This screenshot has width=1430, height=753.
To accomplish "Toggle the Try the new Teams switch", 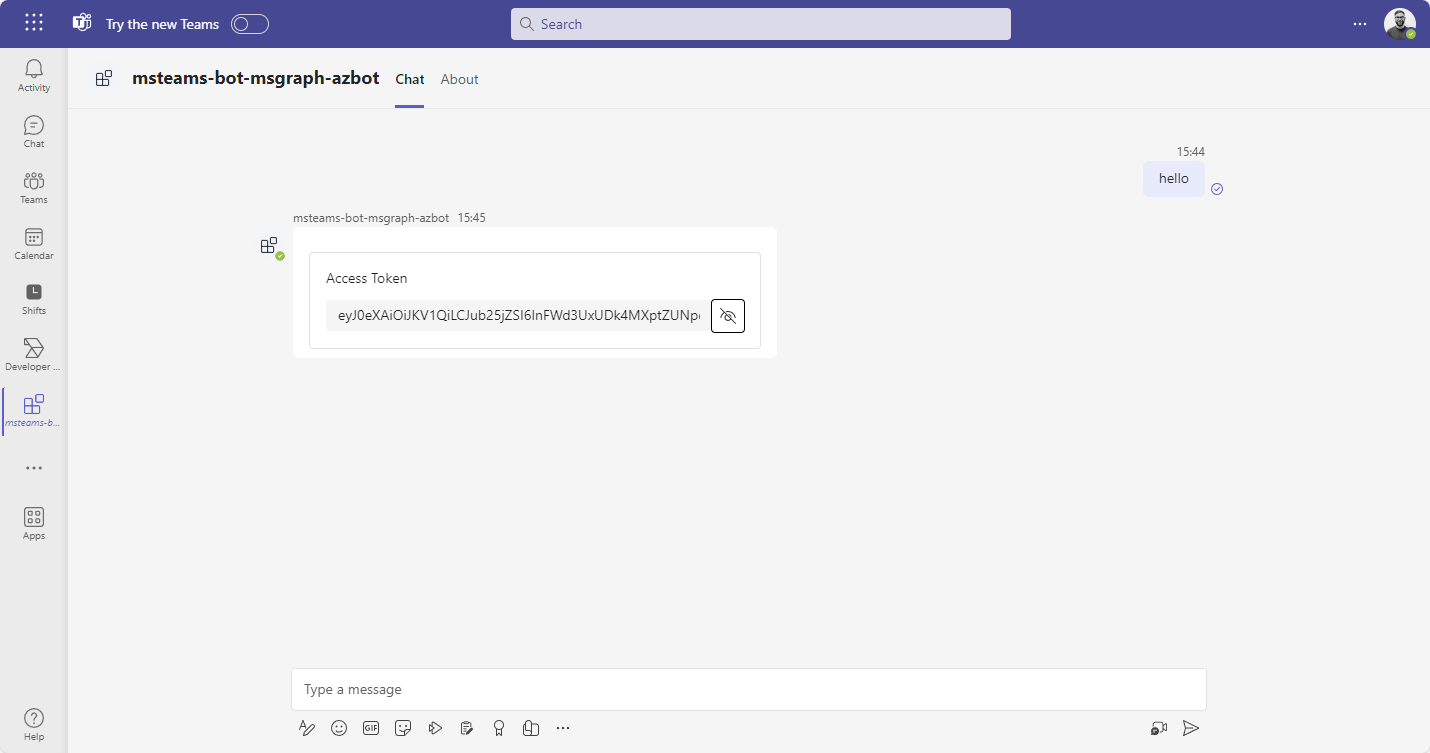I will coord(250,24).
